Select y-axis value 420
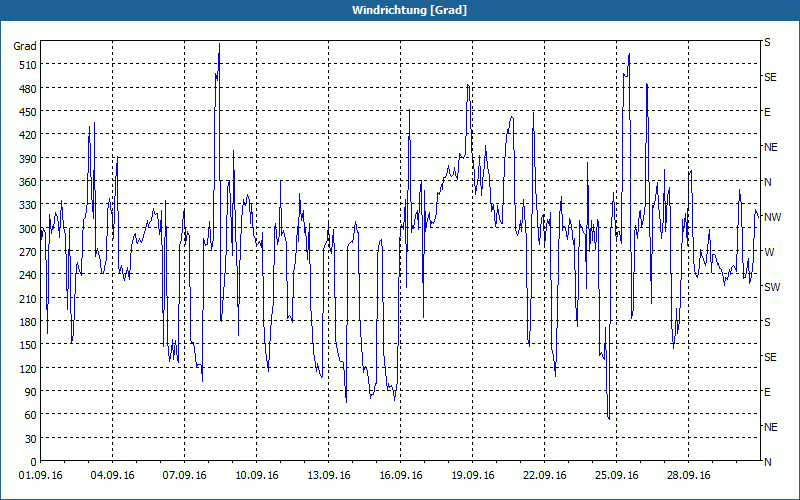Screen dimensions: 800x500 click(x=28, y=135)
